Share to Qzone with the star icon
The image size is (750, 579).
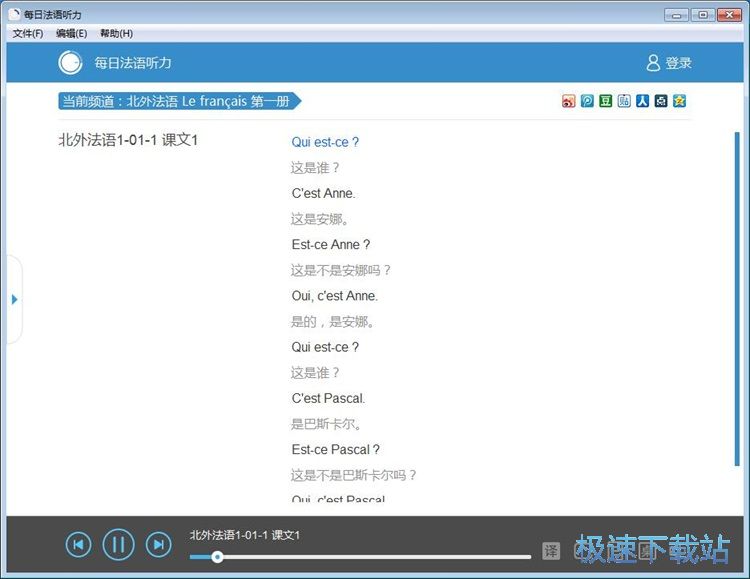pos(679,101)
